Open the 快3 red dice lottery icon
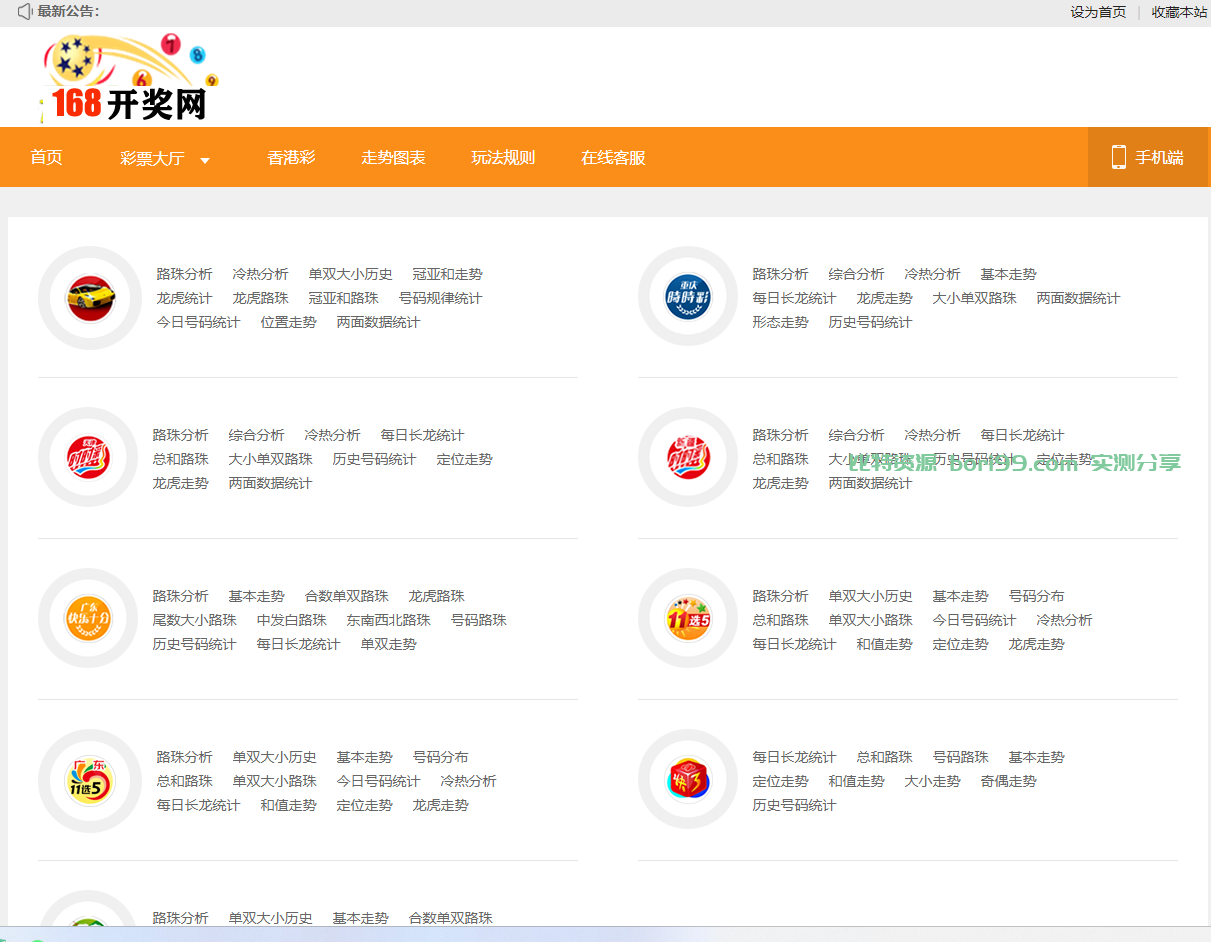The image size is (1211, 942). point(688,780)
